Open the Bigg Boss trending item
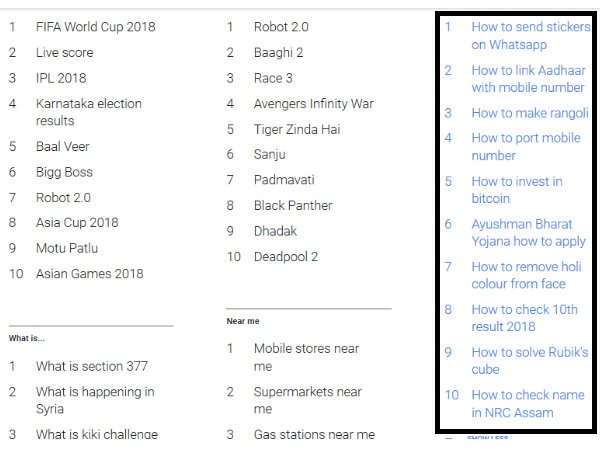This screenshot has height=450, width=600. [64, 172]
